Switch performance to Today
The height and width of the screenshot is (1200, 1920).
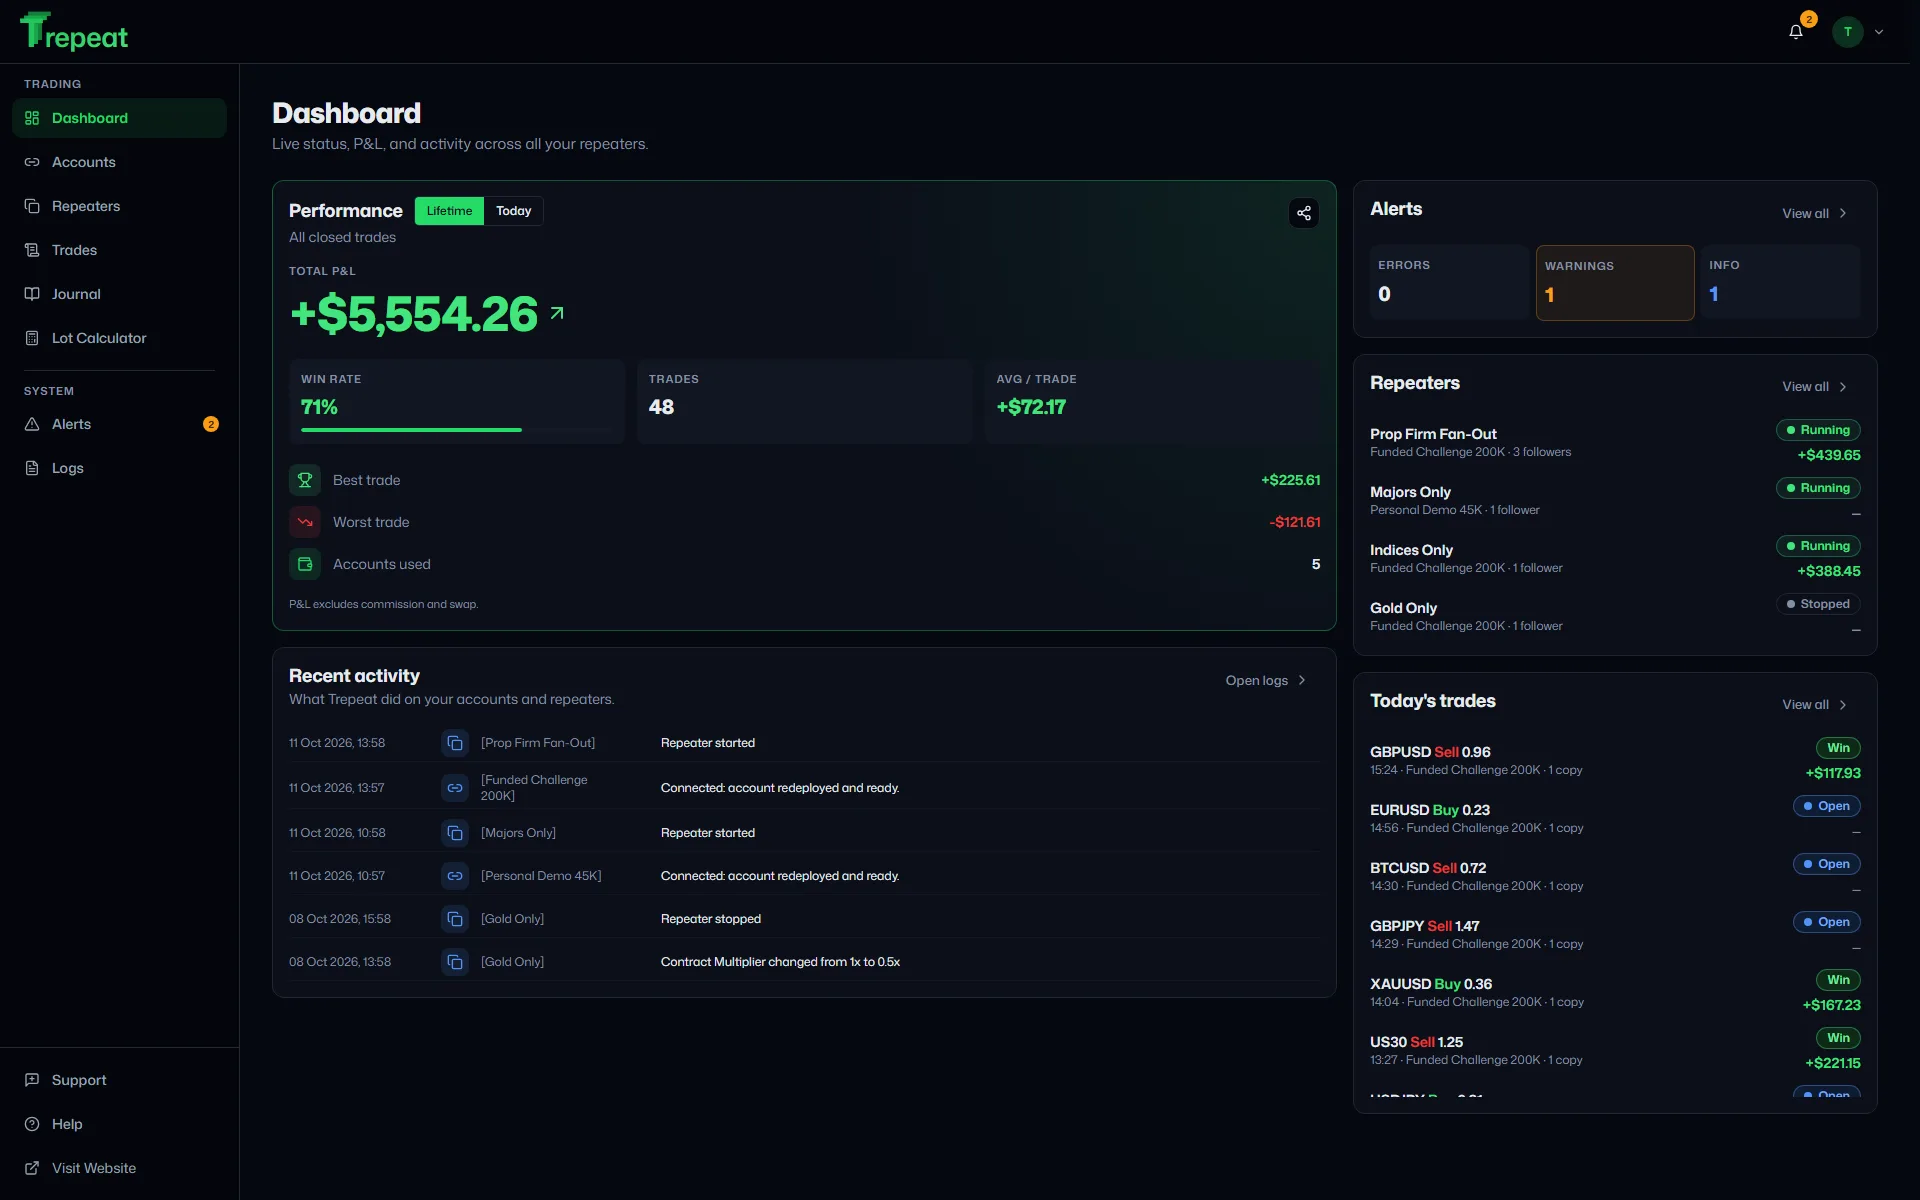(x=514, y=211)
